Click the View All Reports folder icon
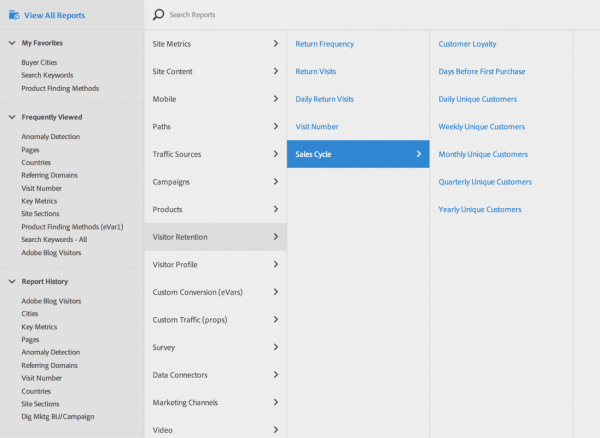Image resolution: width=600 pixels, height=438 pixels. pos(14,15)
